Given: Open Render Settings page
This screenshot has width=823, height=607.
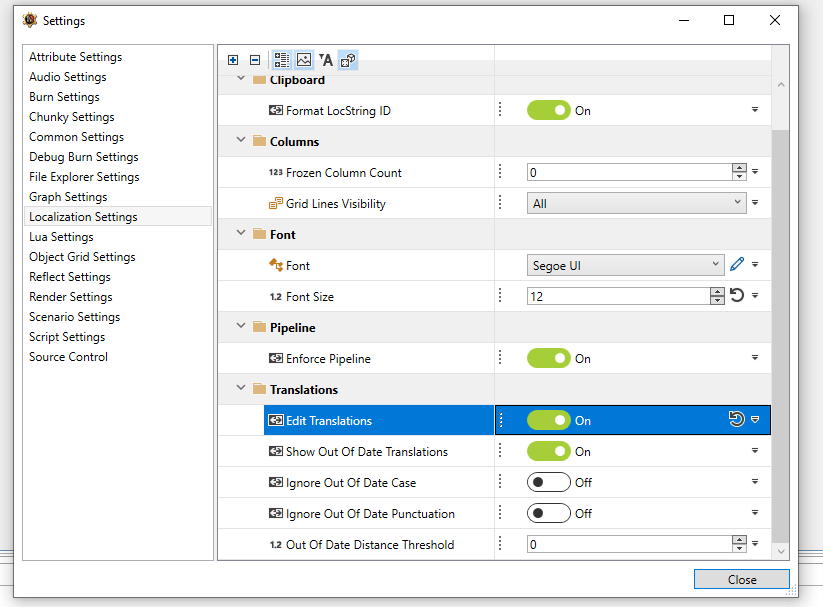Looking at the screenshot, I should click(71, 296).
